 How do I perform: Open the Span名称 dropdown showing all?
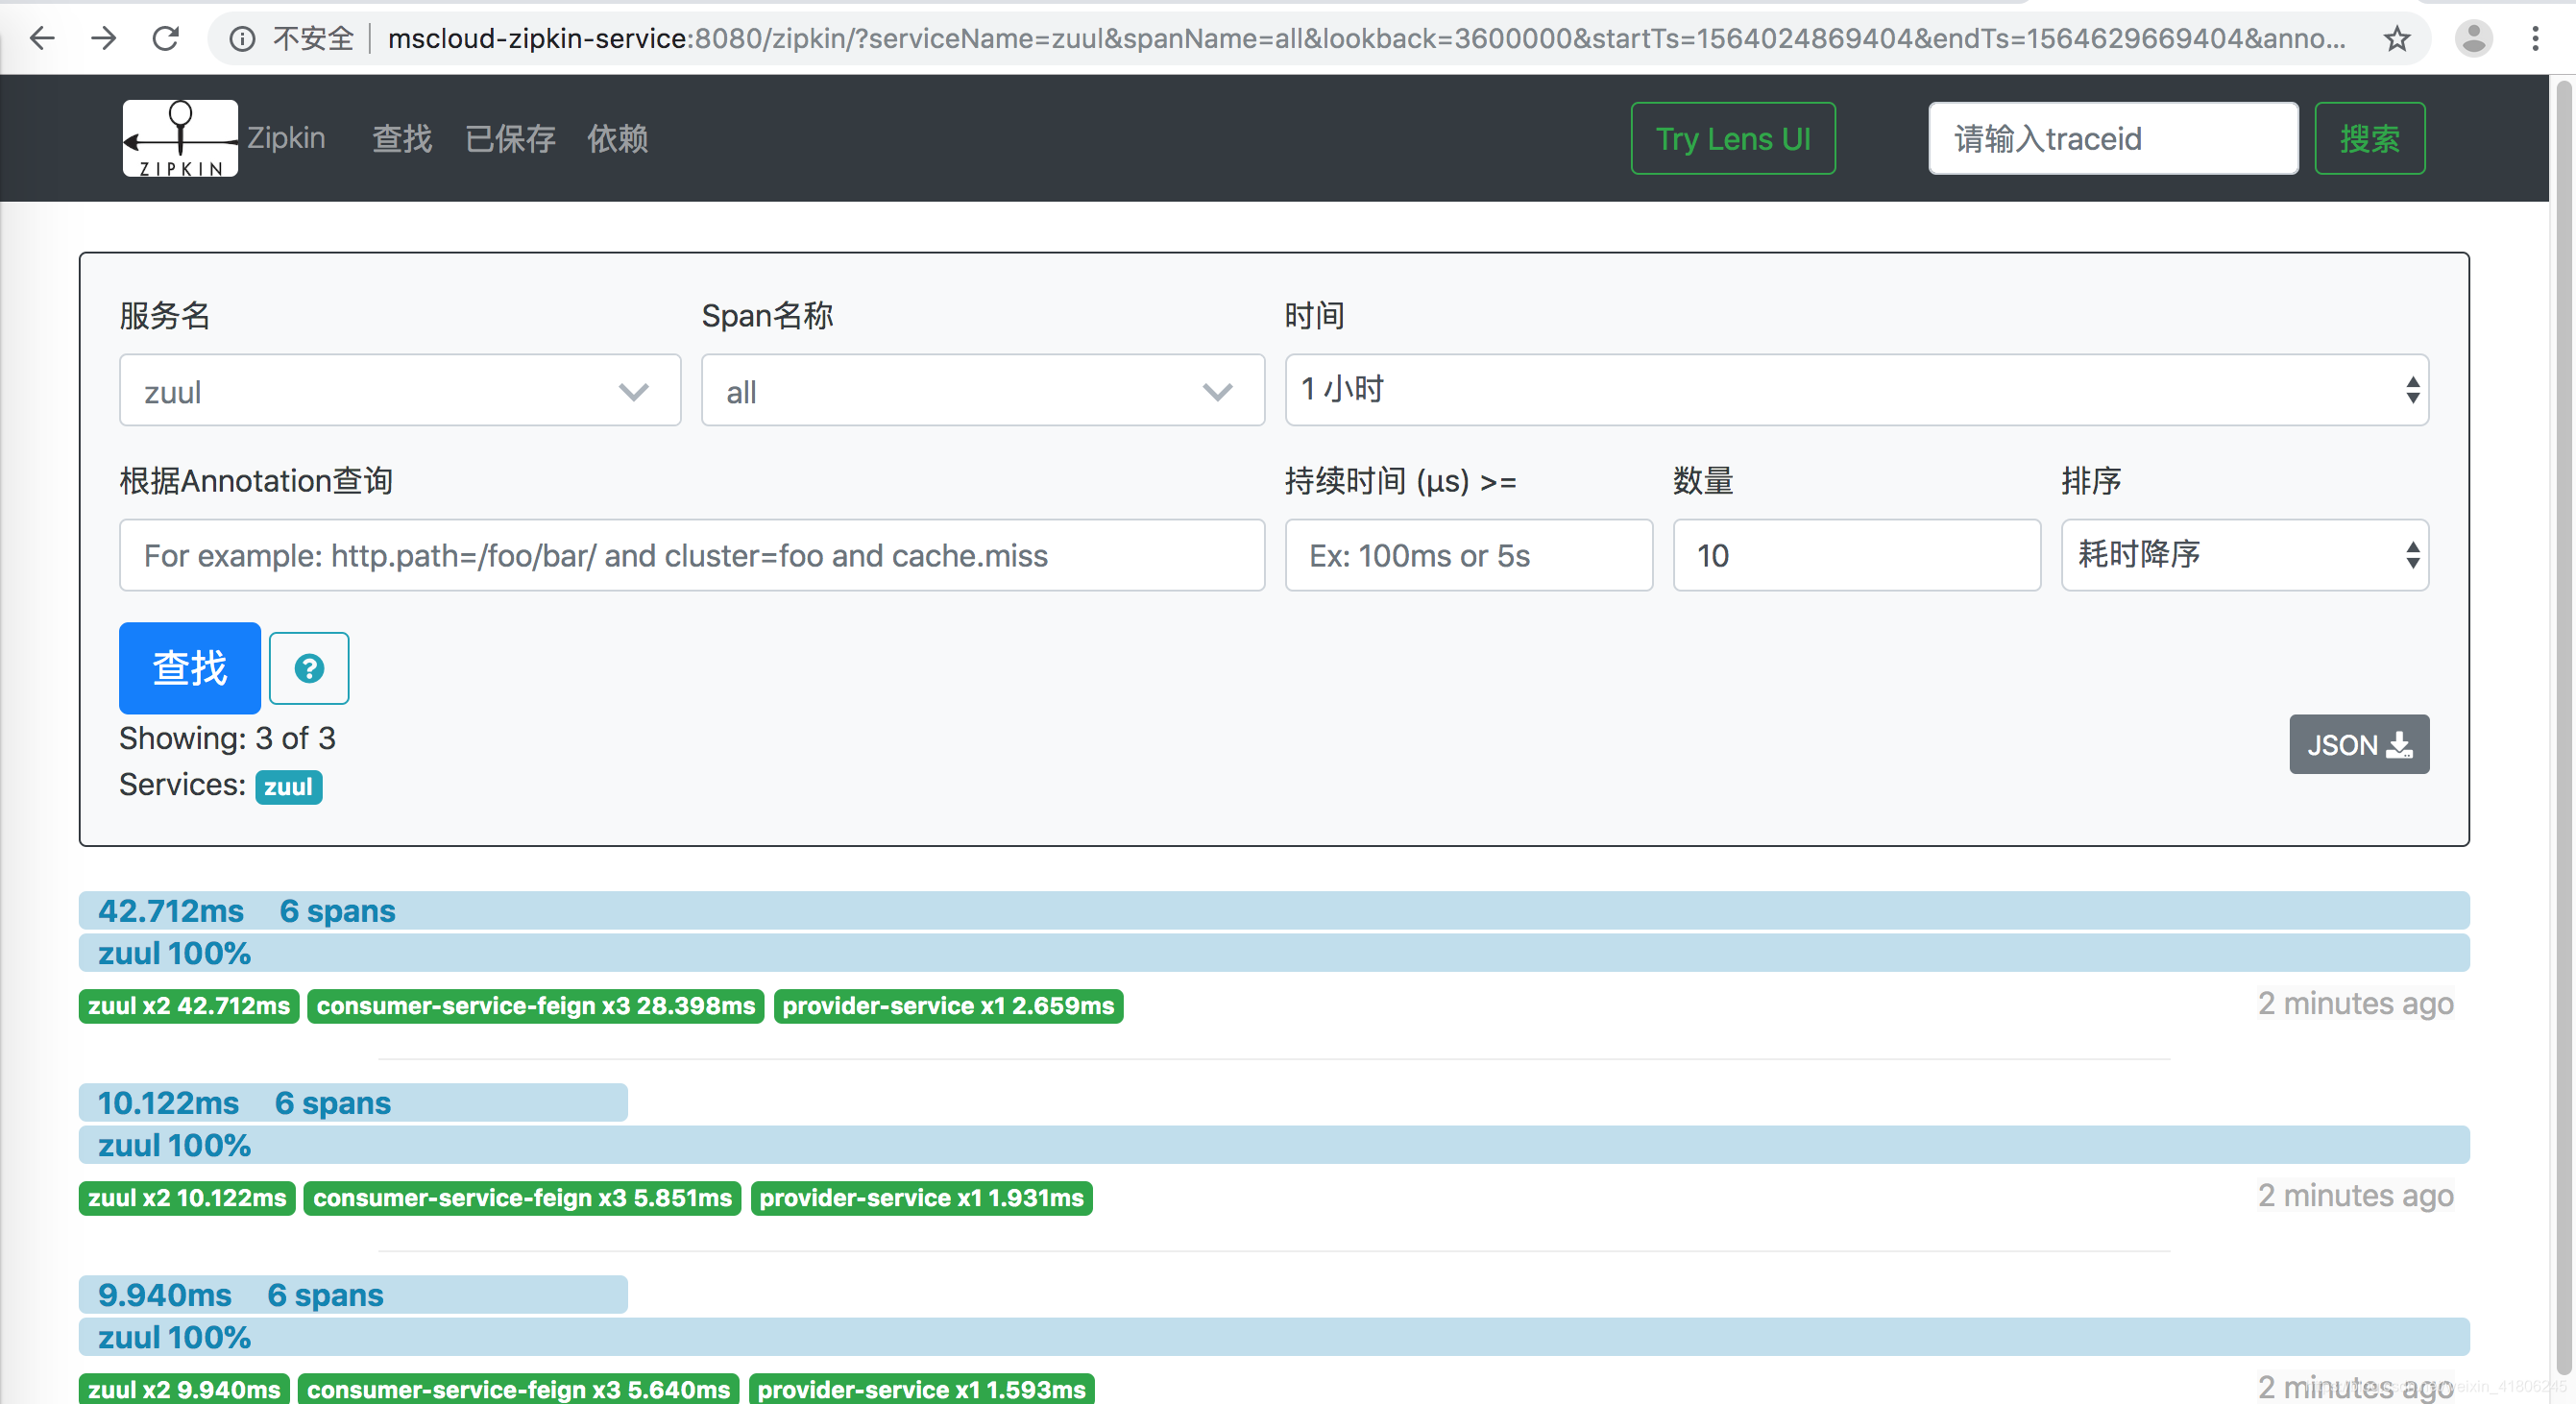pyautogui.click(x=983, y=390)
